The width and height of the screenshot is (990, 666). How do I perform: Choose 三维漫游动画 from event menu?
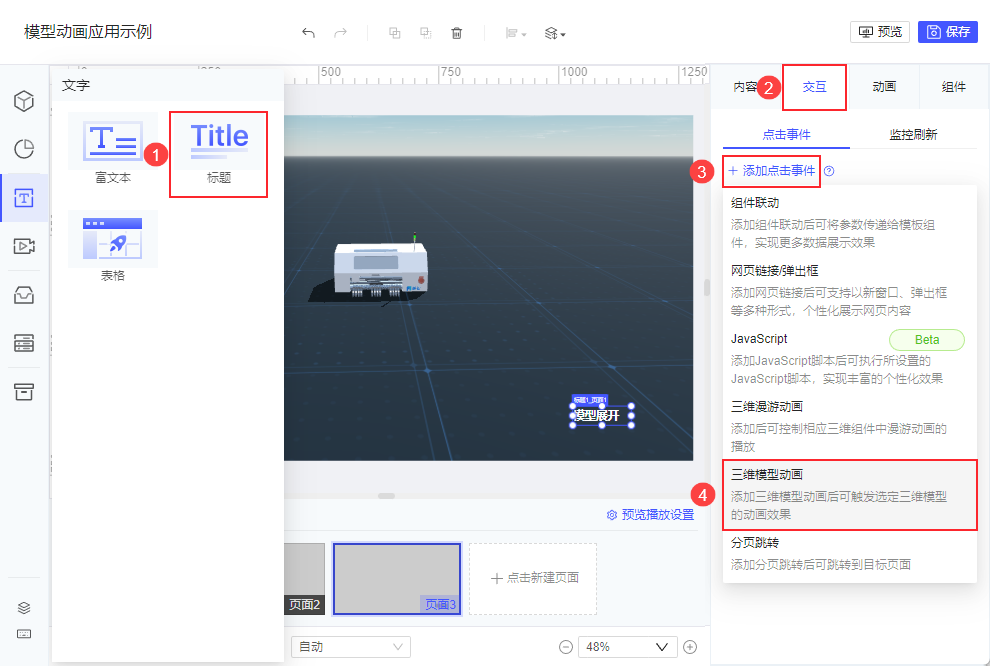tap(850, 426)
